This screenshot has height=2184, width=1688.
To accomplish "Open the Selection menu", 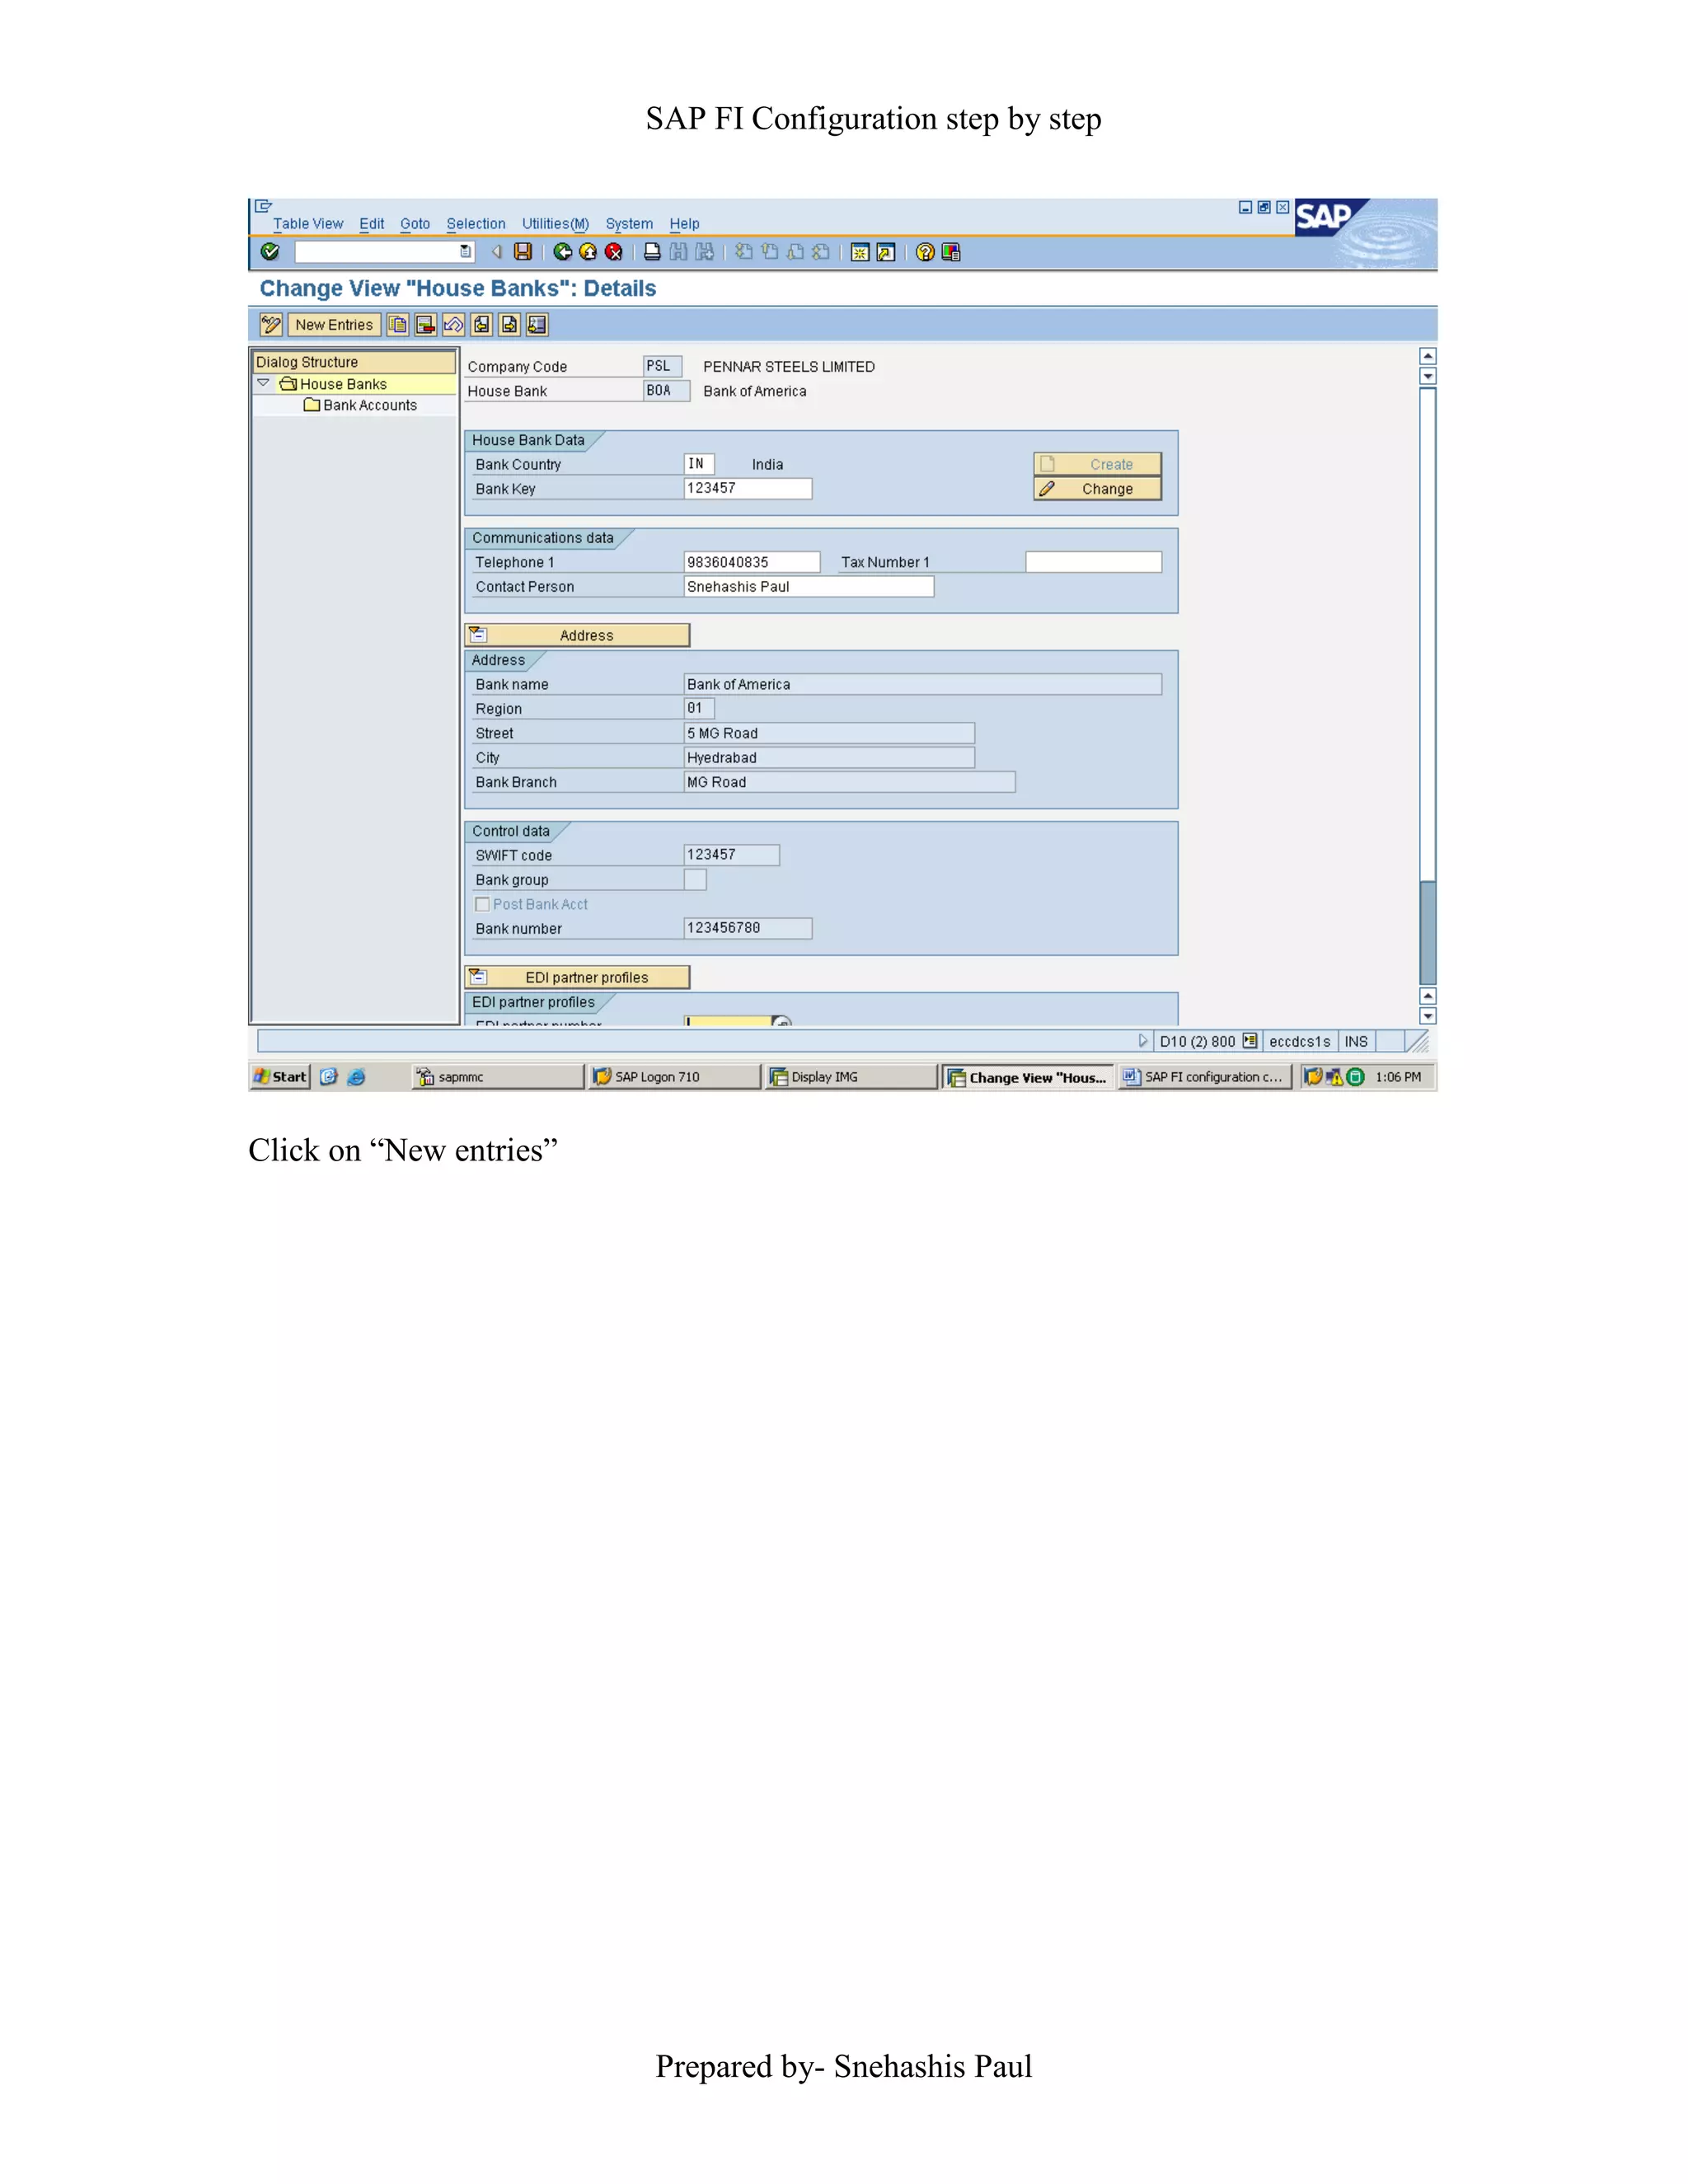I will pyautogui.click(x=476, y=224).
